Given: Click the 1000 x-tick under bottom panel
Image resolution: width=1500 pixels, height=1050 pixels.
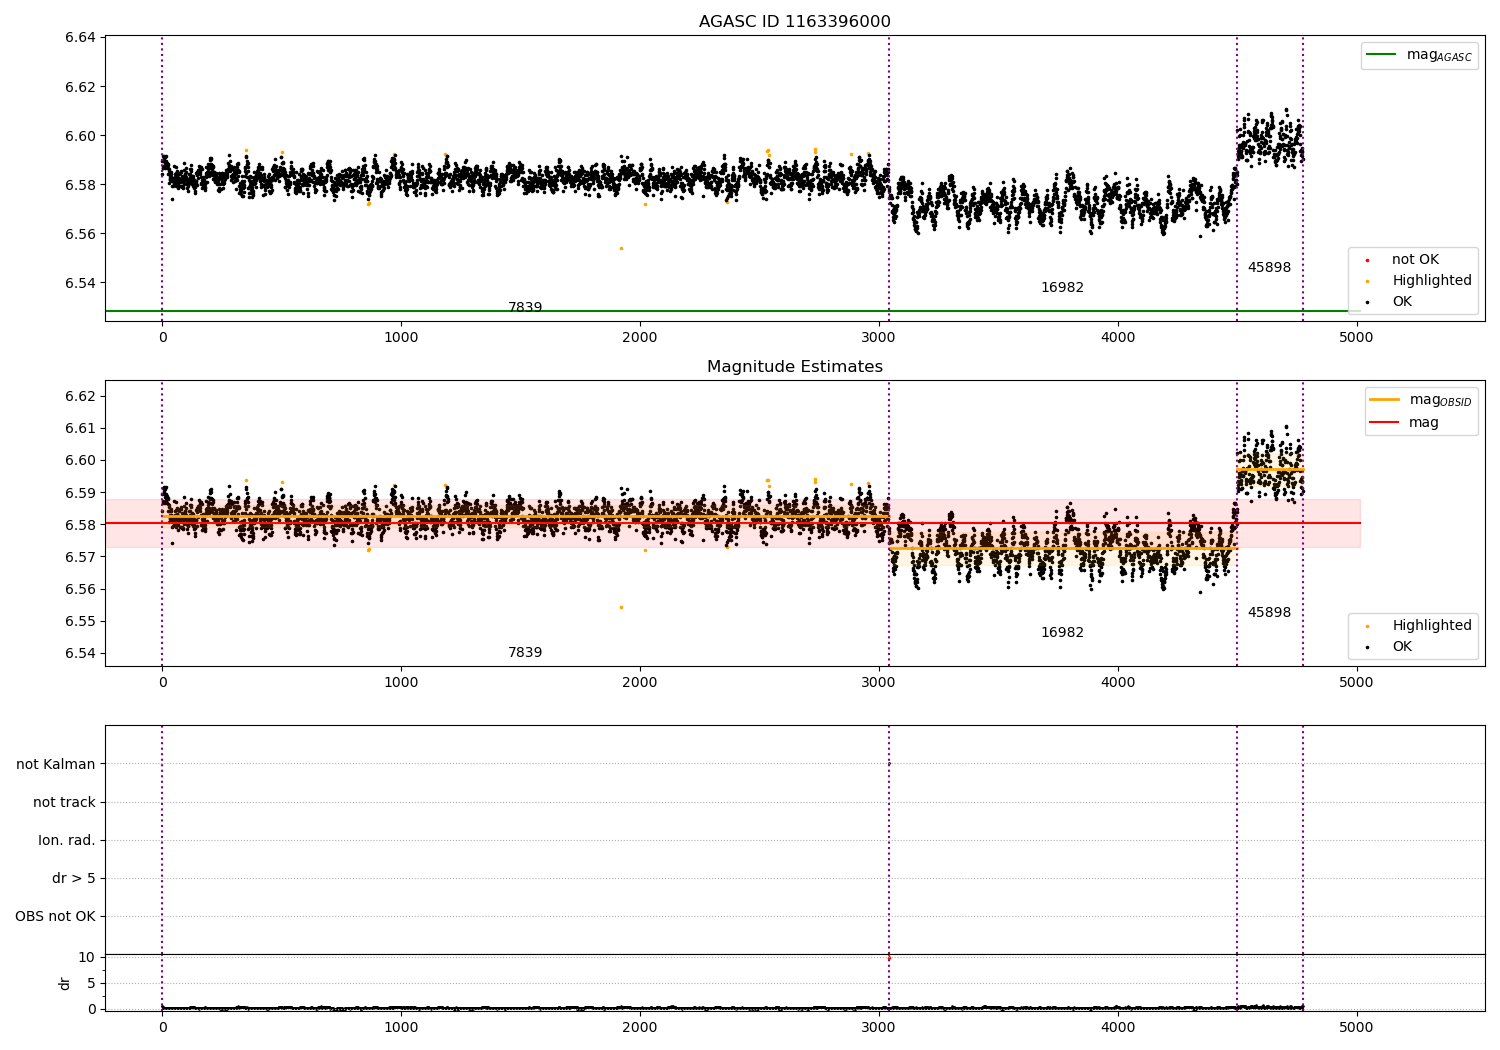Looking at the screenshot, I should point(401,1027).
